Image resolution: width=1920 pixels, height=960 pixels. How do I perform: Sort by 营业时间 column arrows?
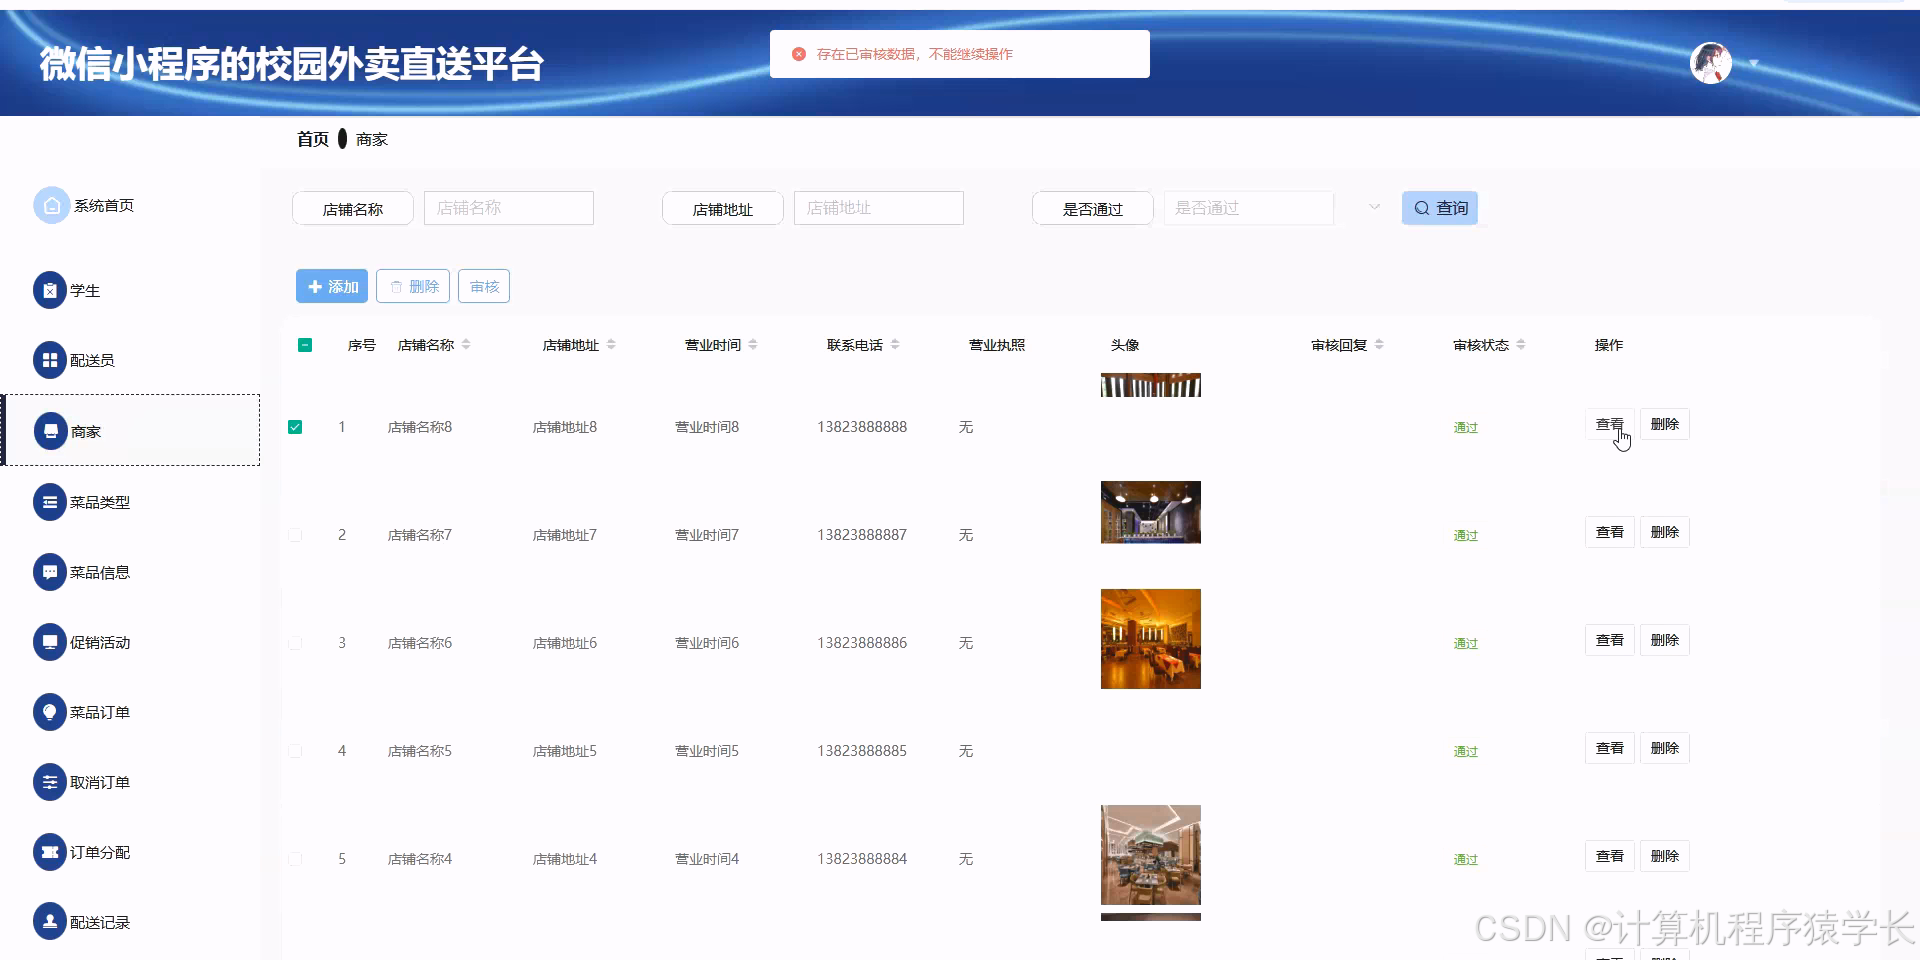(753, 345)
